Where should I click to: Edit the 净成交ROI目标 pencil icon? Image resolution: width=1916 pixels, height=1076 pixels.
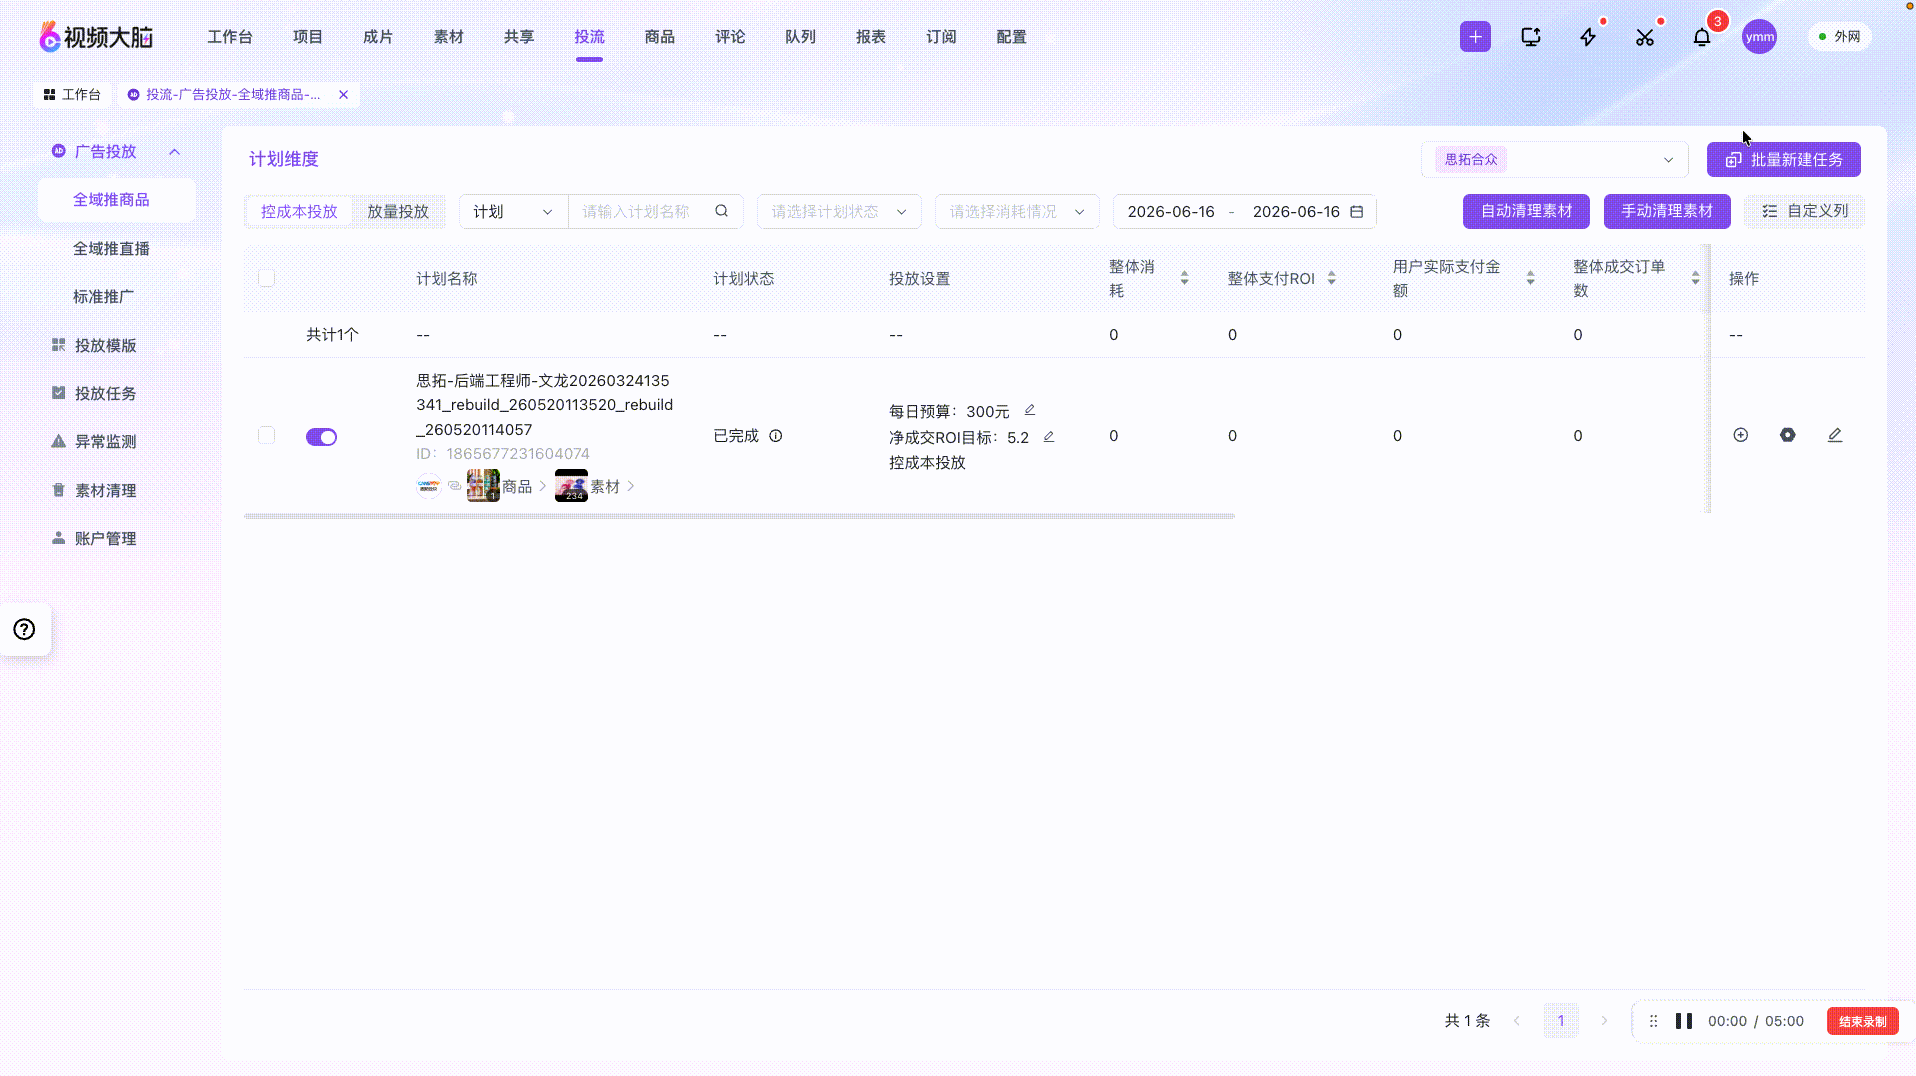click(x=1049, y=437)
